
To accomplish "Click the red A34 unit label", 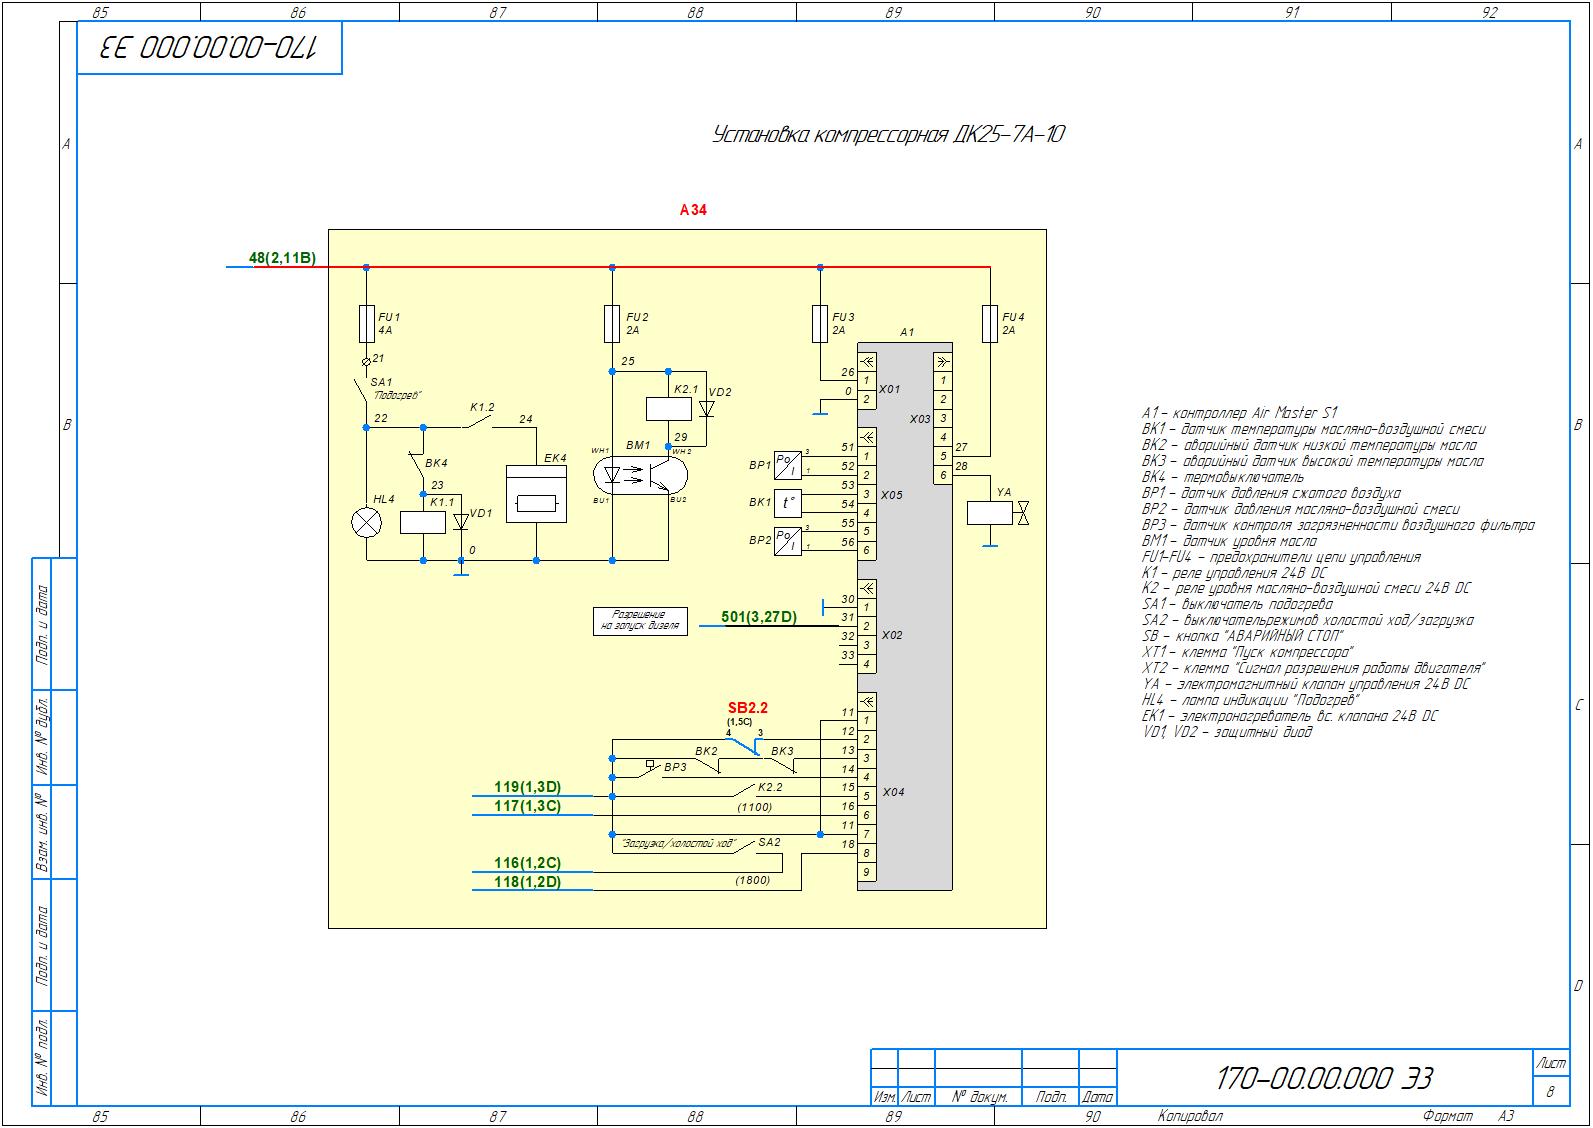I will pyautogui.click(x=693, y=210).
